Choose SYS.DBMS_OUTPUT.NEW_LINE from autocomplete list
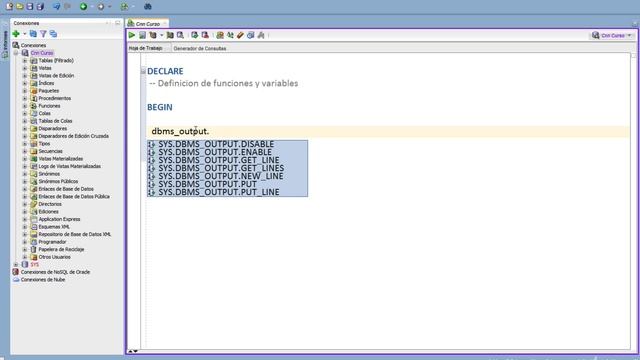Viewport: 640px width, 360px height. (227, 176)
